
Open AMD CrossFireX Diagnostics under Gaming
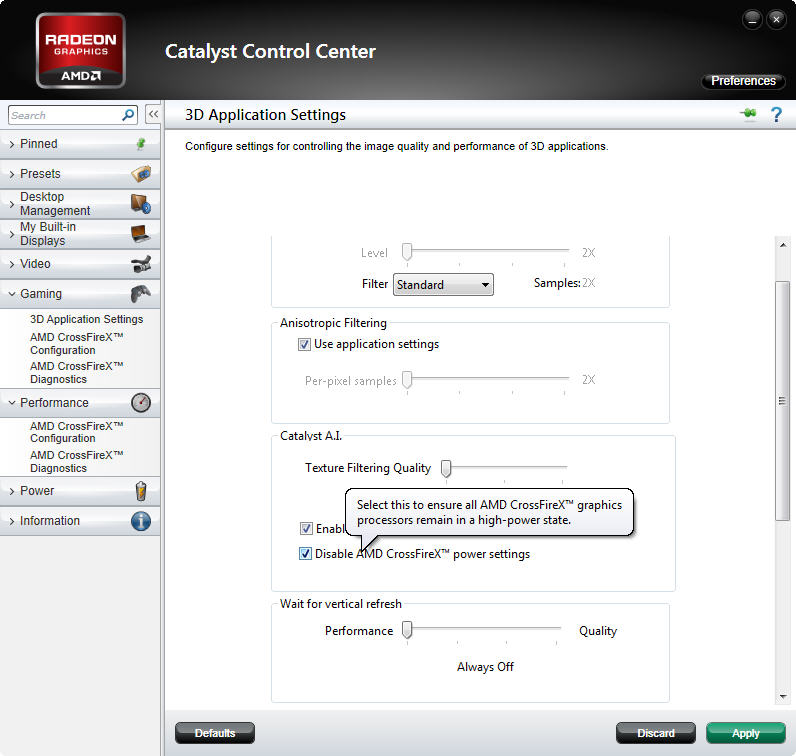[x=77, y=373]
